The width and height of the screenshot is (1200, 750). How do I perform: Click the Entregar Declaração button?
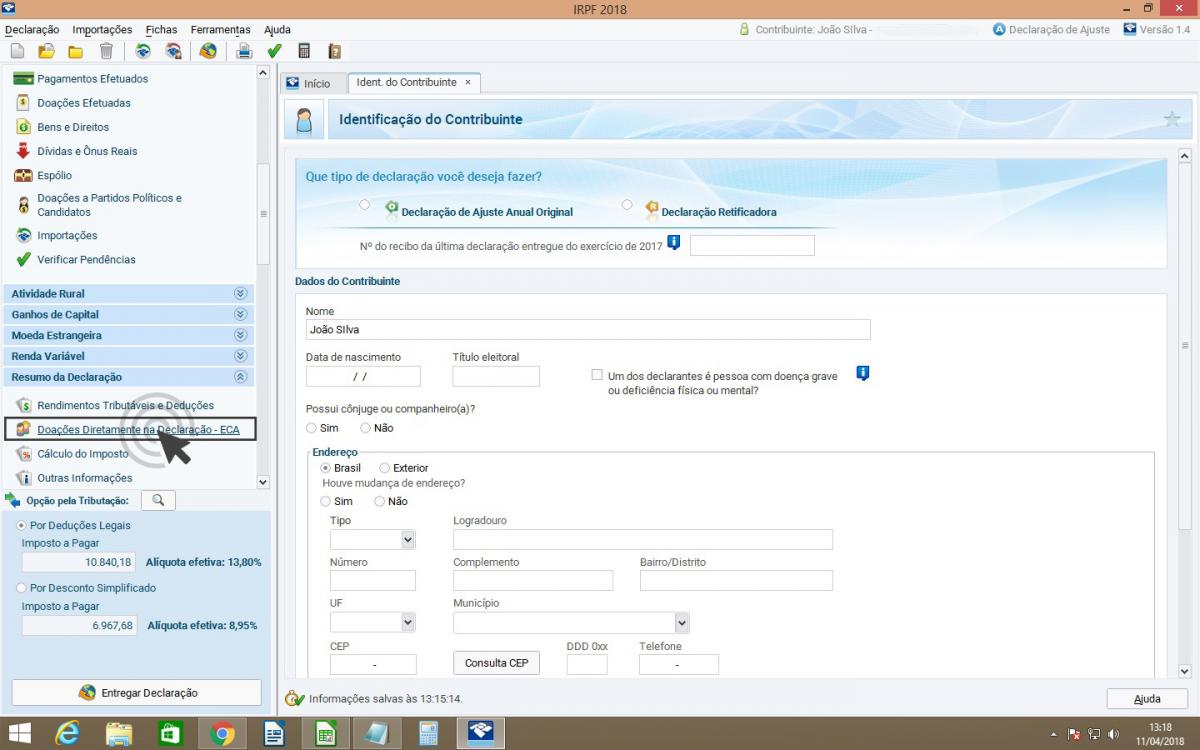137,692
